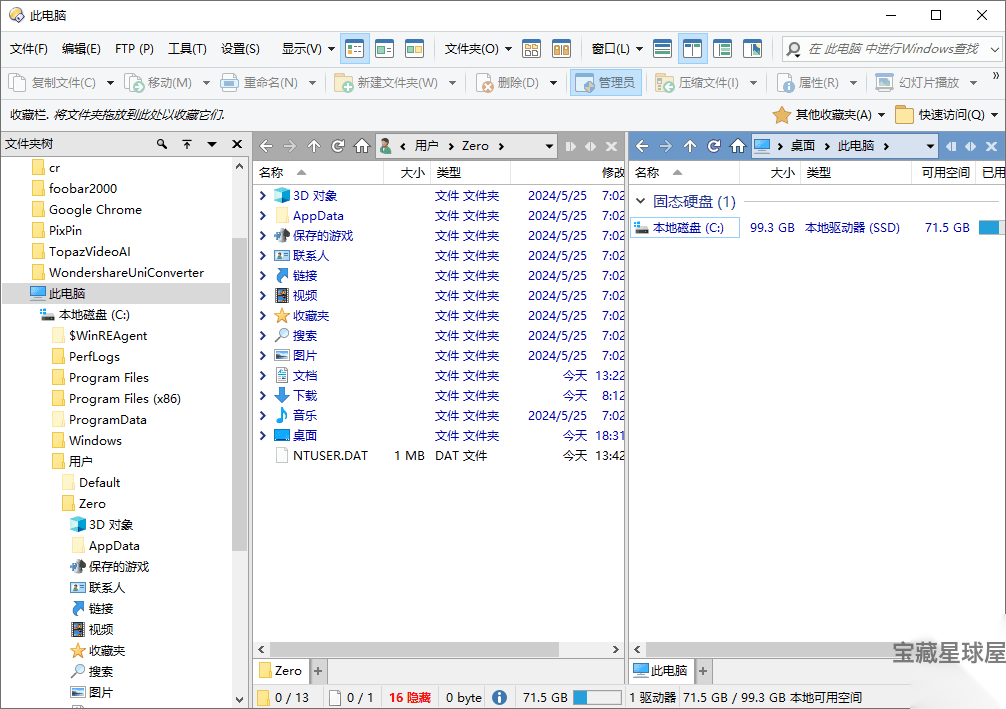Screen dimensions: 1006x709
Task: Select the NTUSER.DAT file
Action: pos(330,456)
